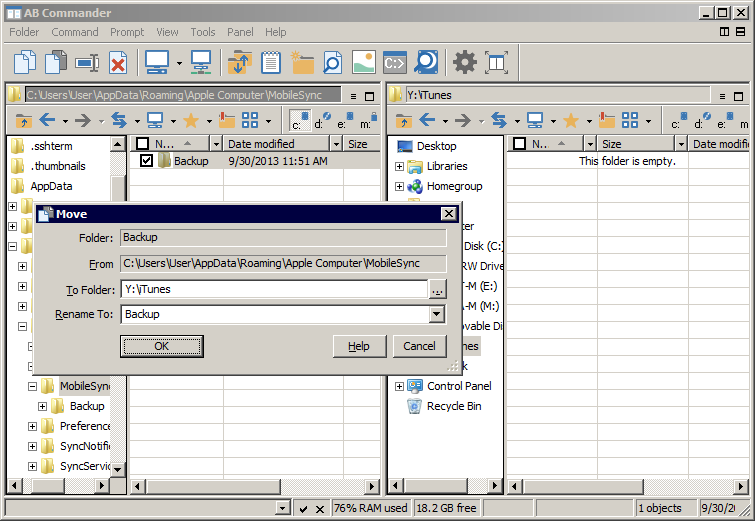Image resolution: width=755 pixels, height=521 pixels.
Task: Click the left file list horizontal scrollbar
Action: tap(255, 486)
